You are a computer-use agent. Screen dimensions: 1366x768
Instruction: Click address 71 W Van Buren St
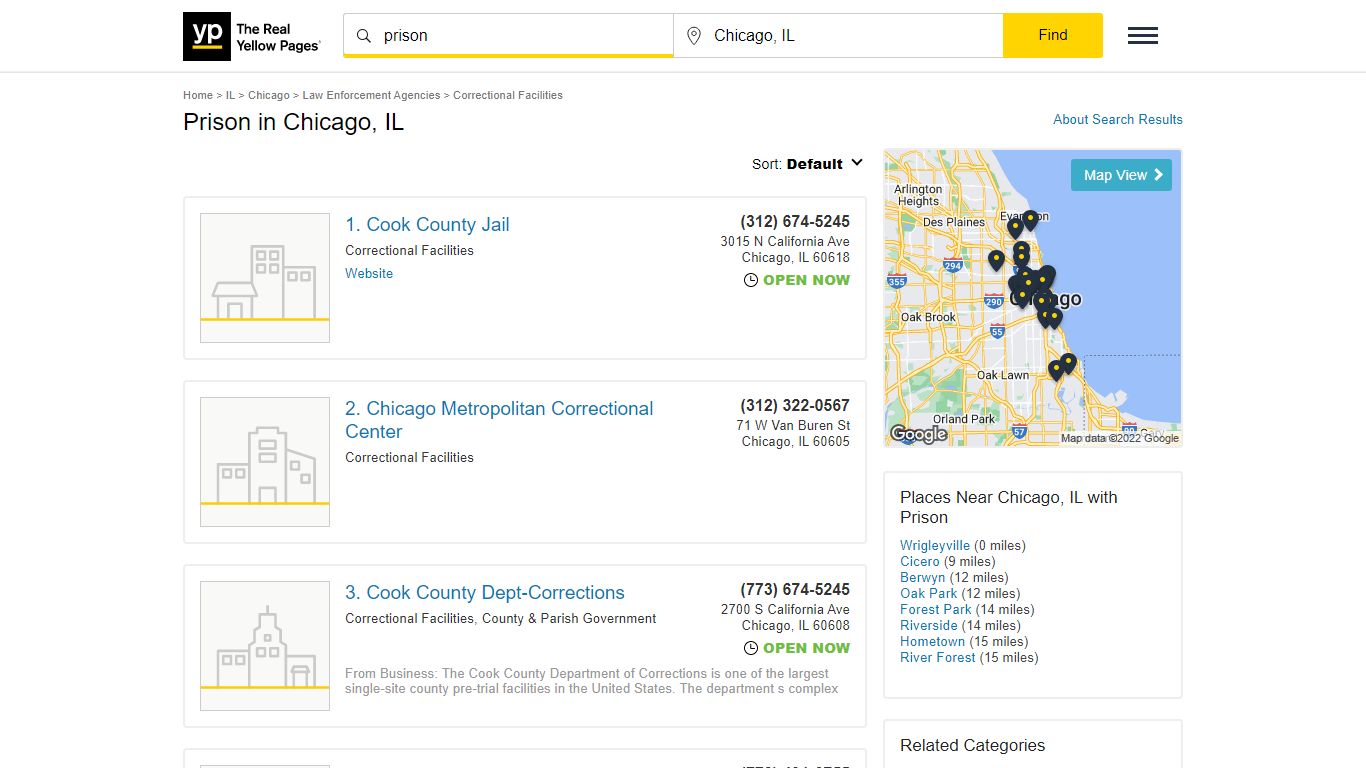(793, 425)
